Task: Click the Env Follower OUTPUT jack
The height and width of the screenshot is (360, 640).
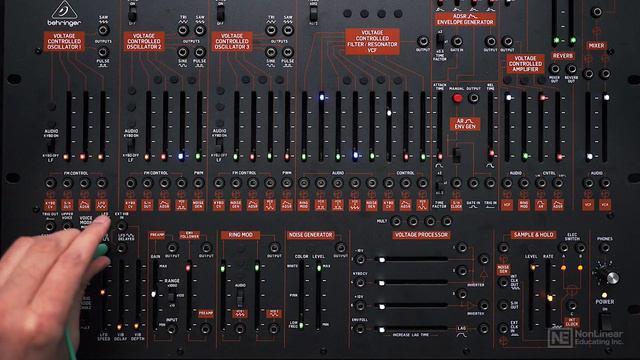Action: [x=206, y=247]
